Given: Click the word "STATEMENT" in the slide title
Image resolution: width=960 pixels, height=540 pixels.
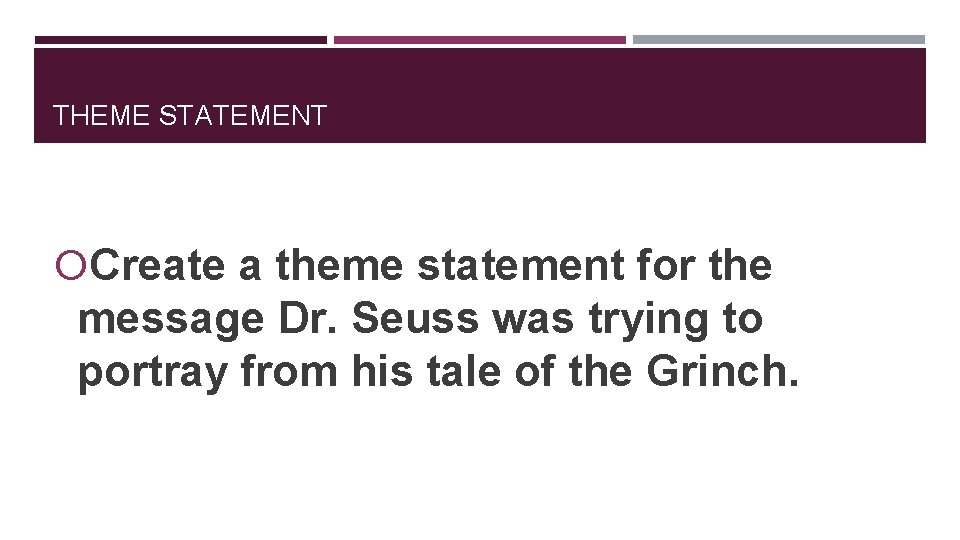Looking at the screenshot, I should 243,116.
